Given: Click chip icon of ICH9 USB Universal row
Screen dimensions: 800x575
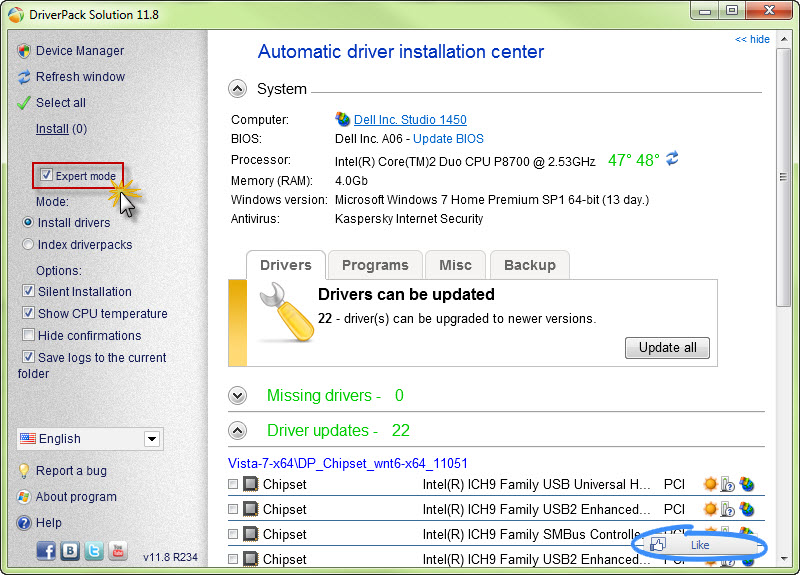Looking at the screenshot, I should 251,484.
